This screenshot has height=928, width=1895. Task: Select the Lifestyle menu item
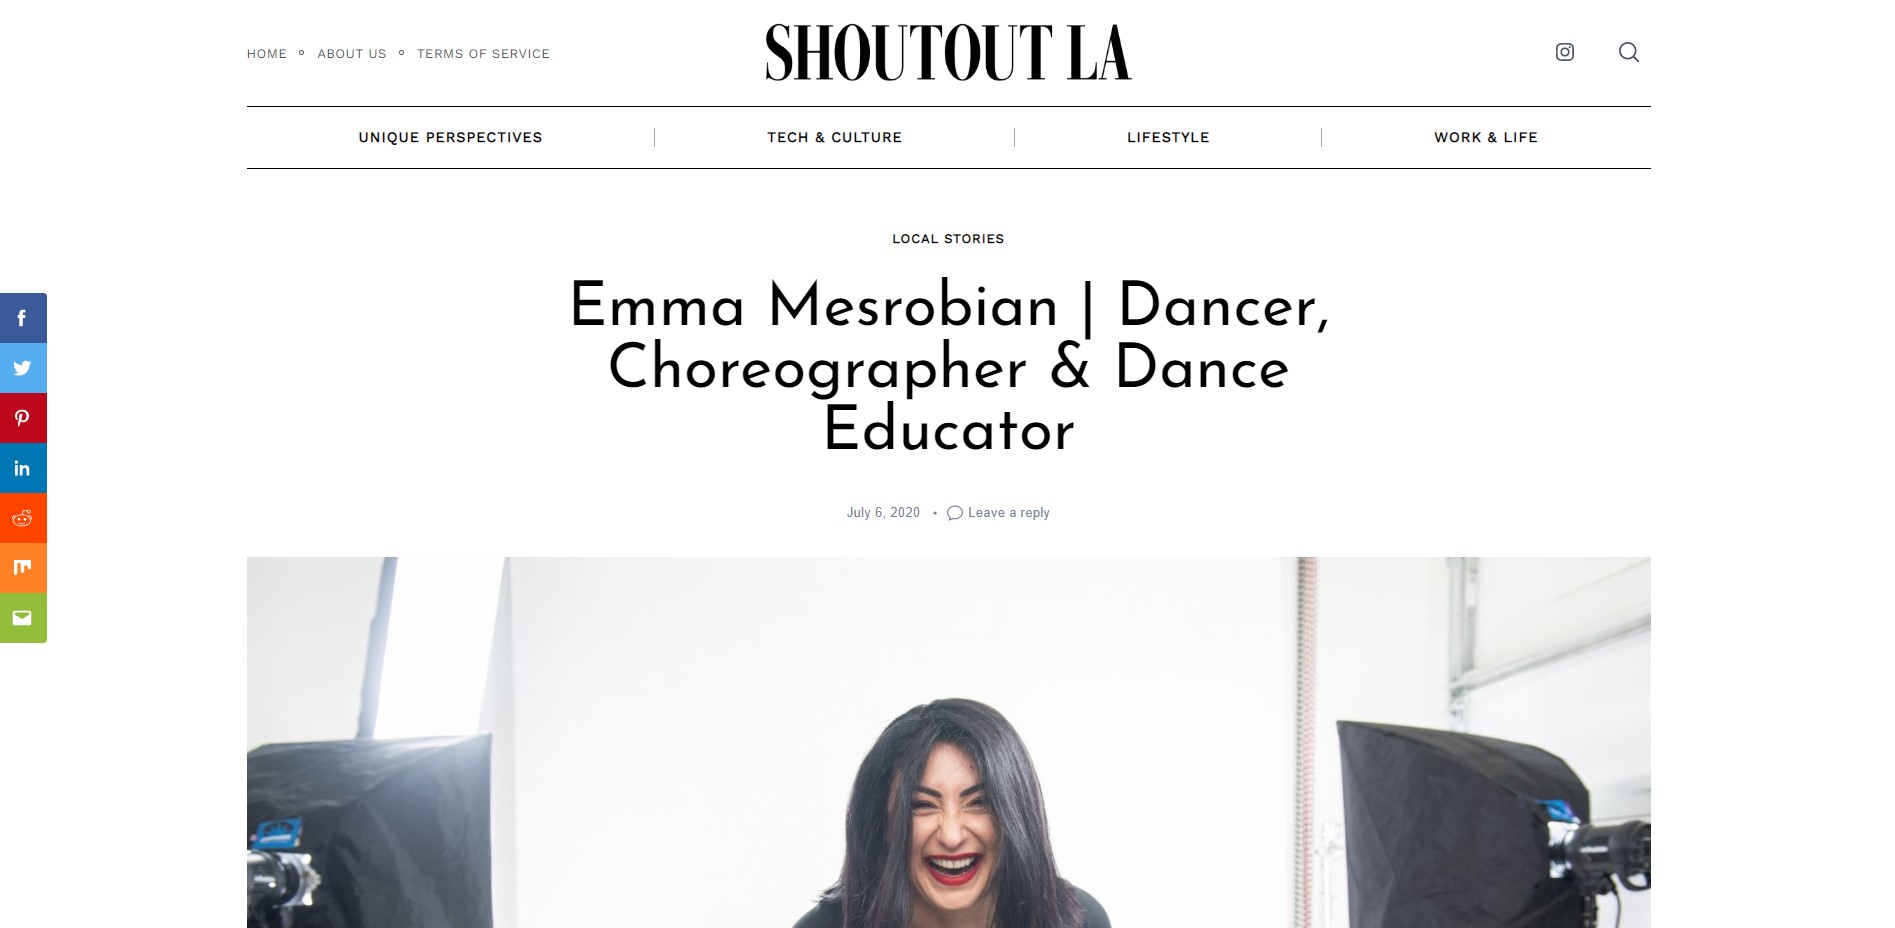click(1168, 137)
